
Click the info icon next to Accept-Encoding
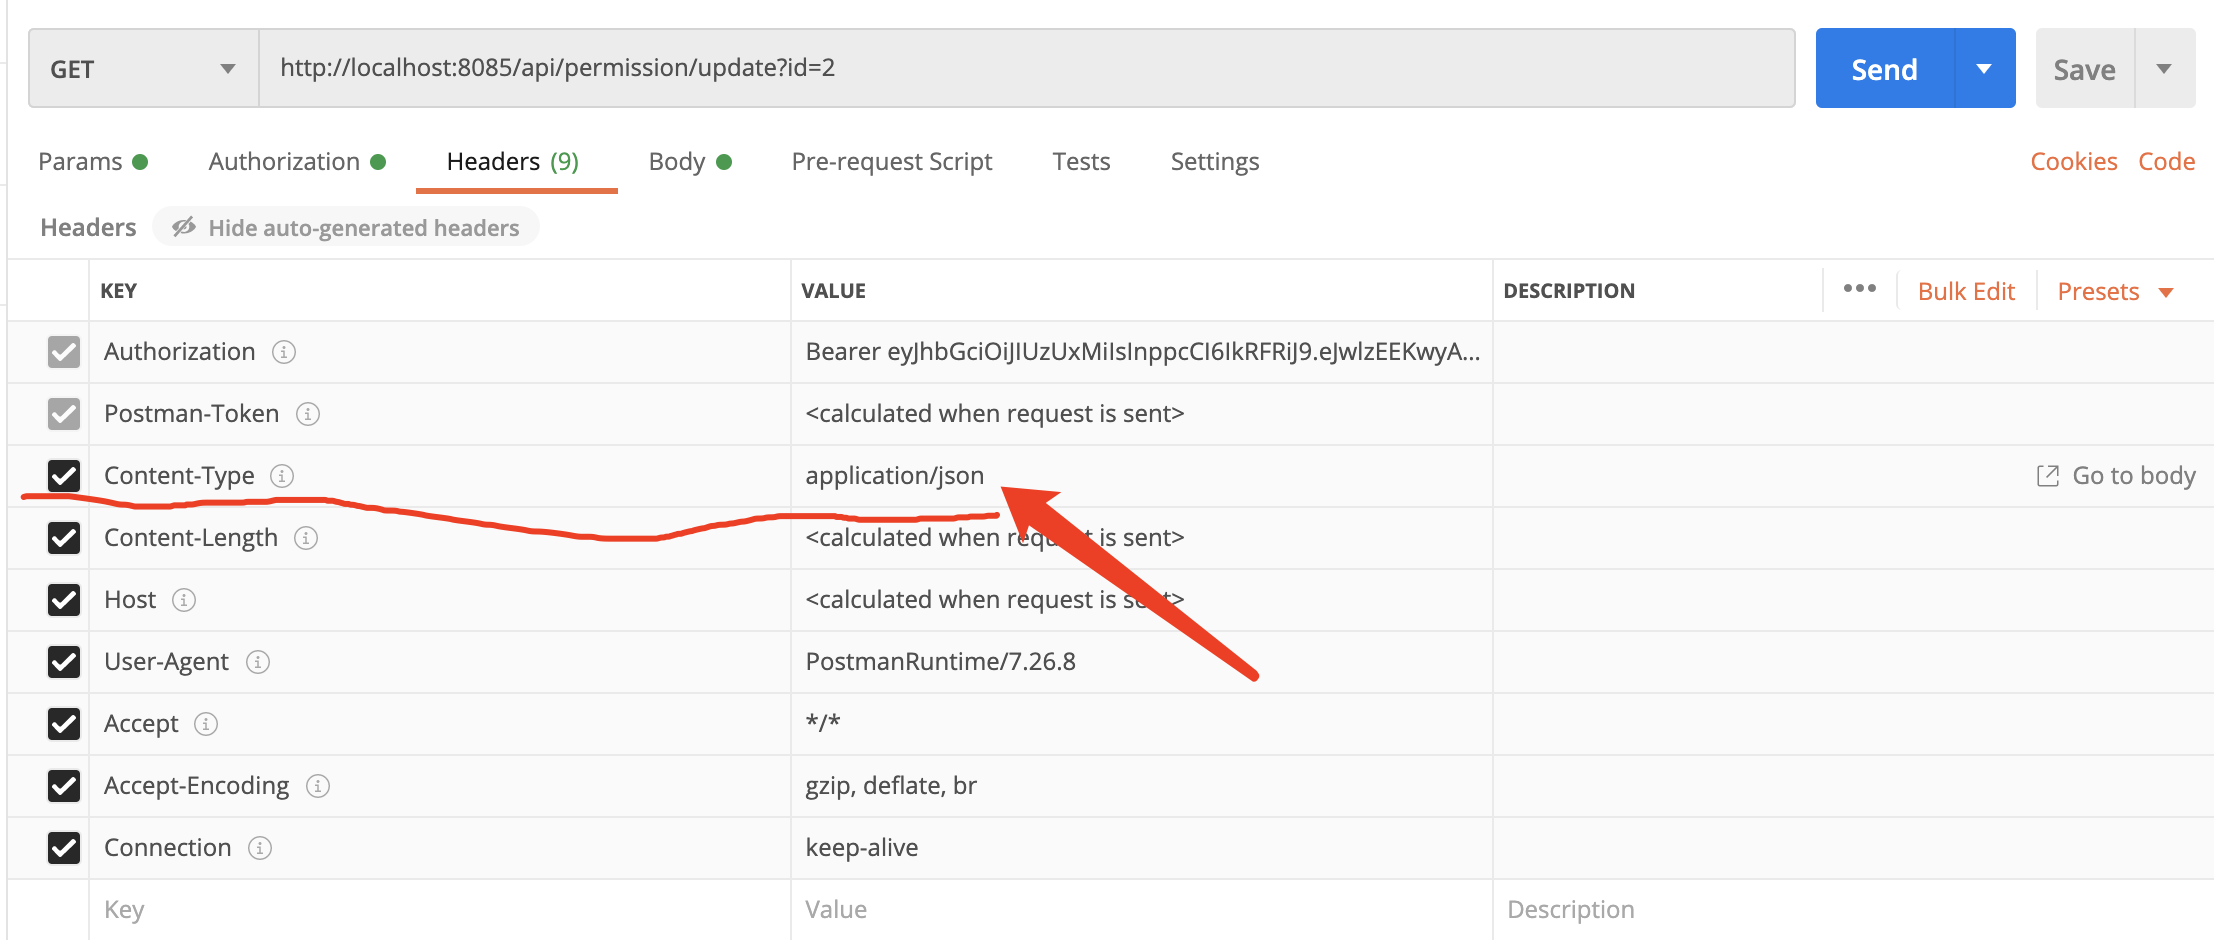[318, 786]
